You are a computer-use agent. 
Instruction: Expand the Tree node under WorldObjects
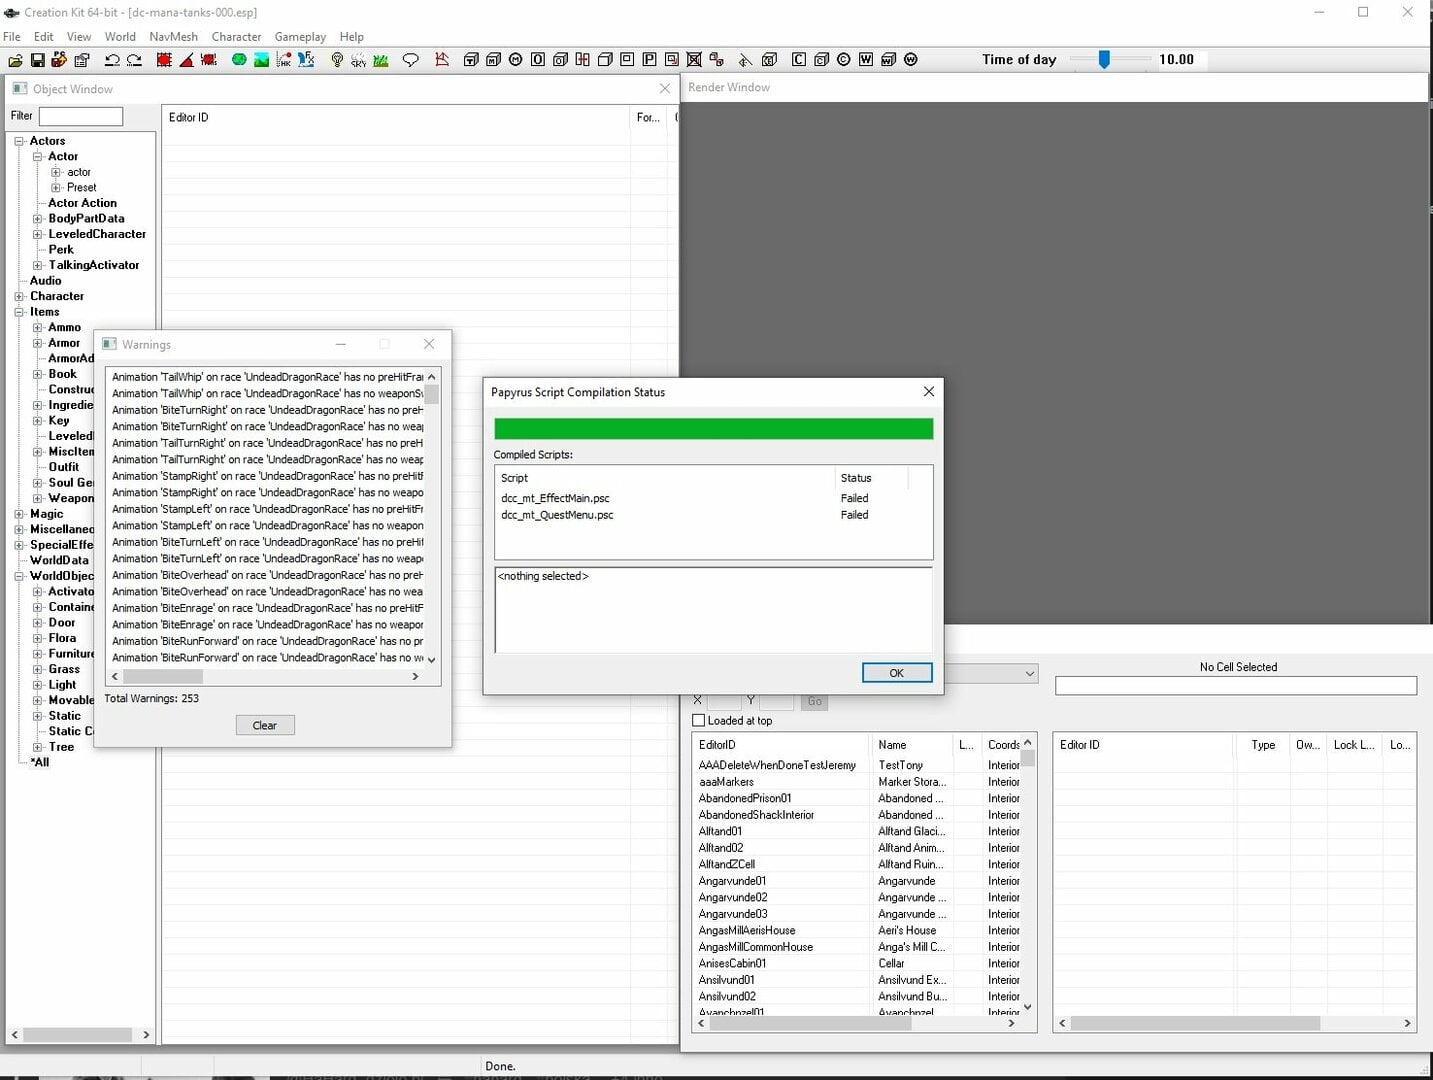[x=38, y=747]
